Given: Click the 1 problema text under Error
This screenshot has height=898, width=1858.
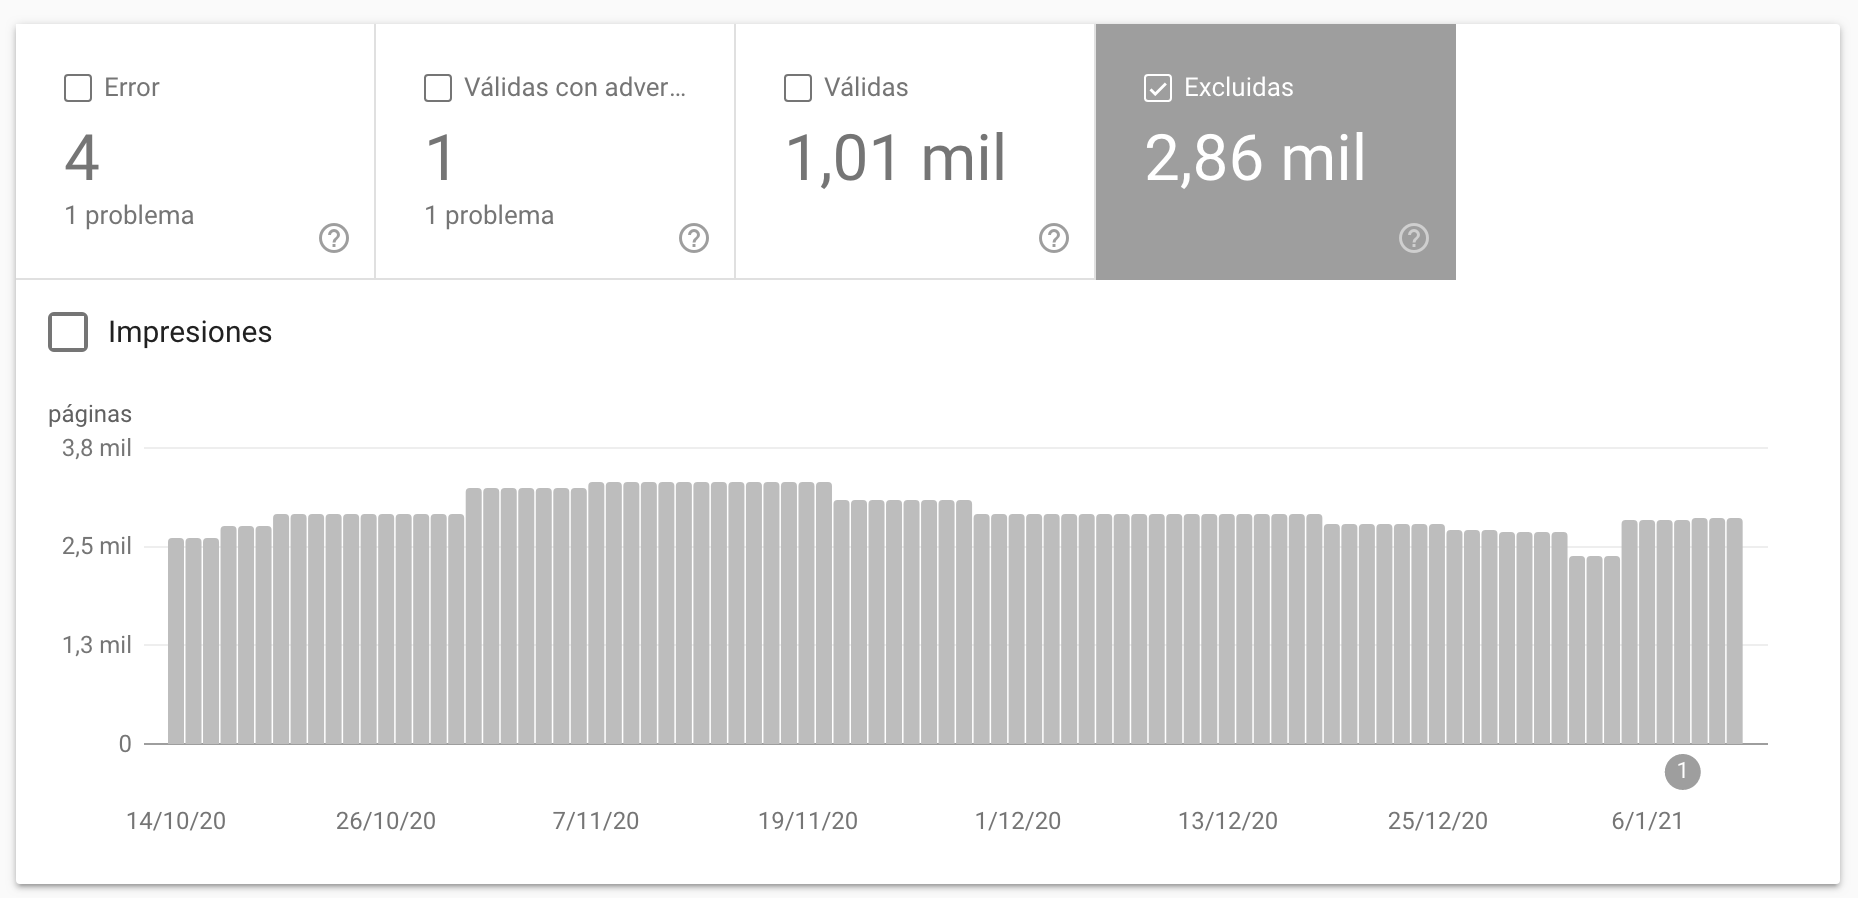Looking at the screenshot, I should (129, 216).
